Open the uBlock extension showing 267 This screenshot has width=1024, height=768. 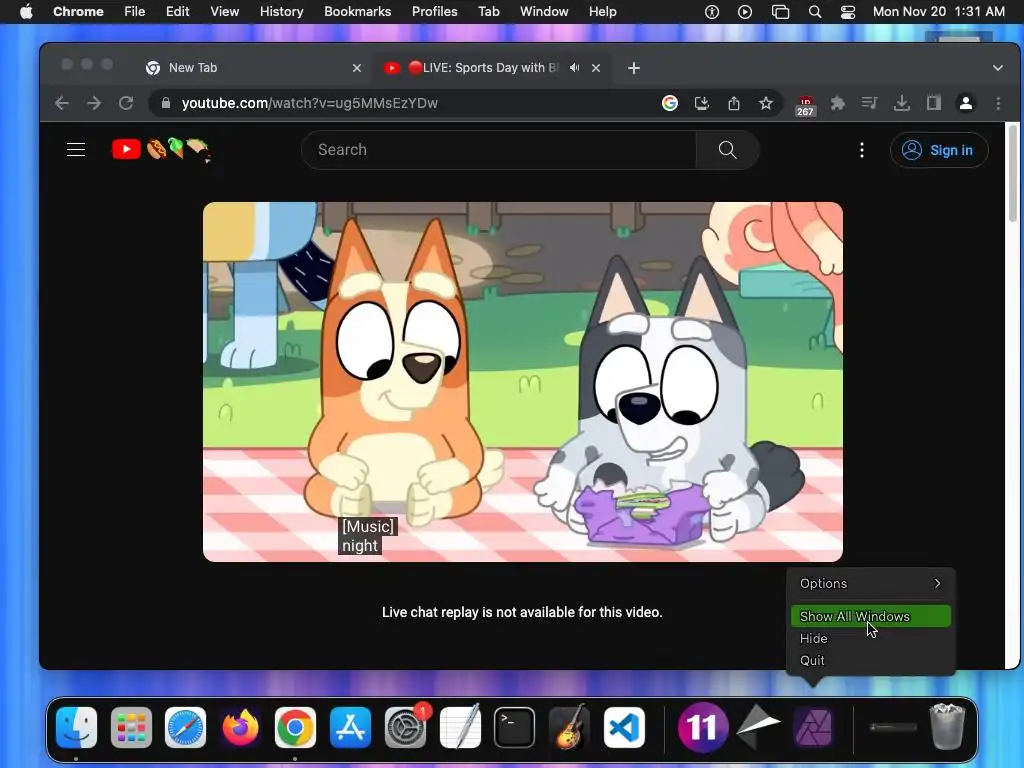tap(805, 105)
